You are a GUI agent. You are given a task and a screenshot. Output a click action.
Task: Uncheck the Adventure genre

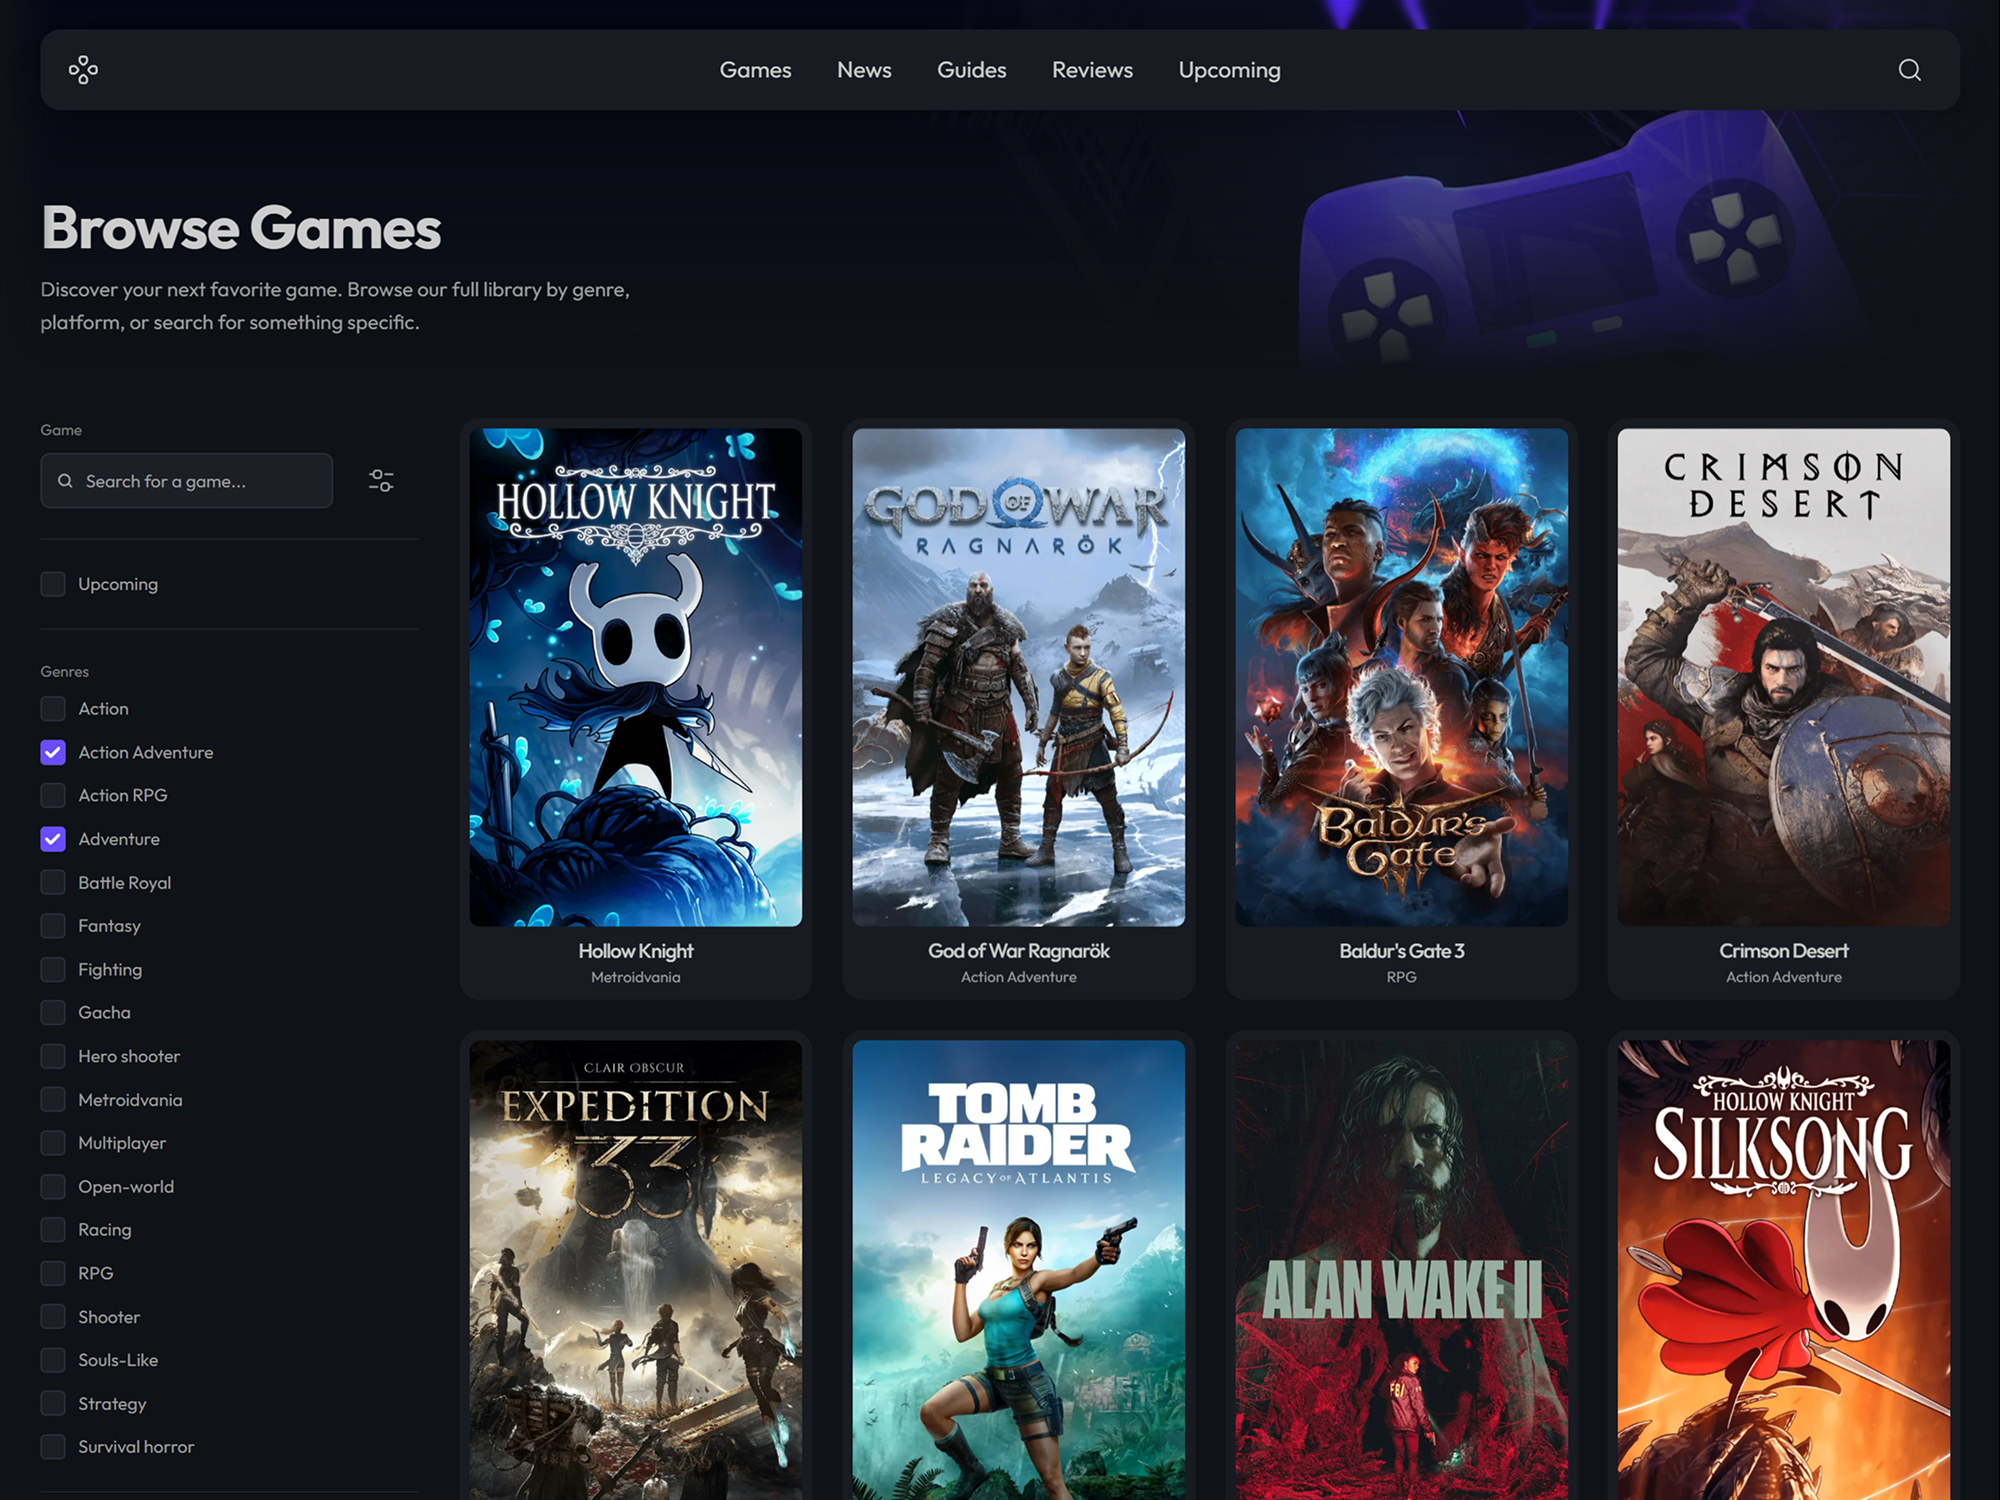[53, 839]
